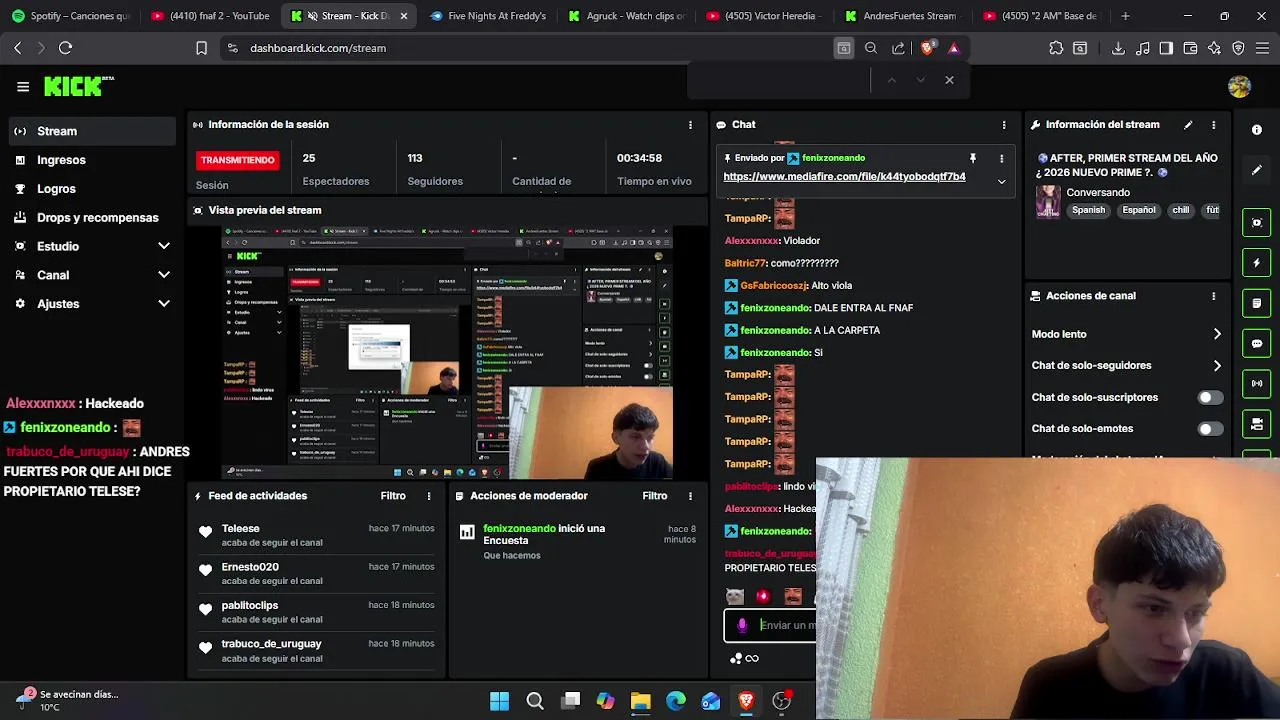The width and height of the screenshot is (1280, 720).
Task: Open options of the pinned chat message
Action: point(1001,158)
